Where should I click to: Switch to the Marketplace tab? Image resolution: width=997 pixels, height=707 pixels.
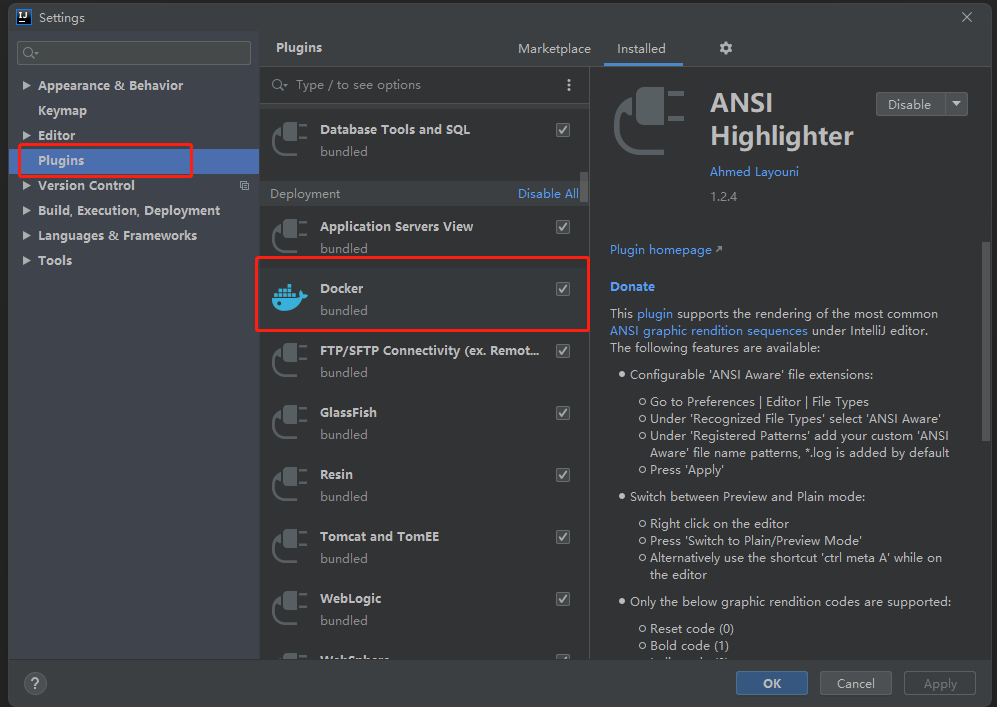554,48
